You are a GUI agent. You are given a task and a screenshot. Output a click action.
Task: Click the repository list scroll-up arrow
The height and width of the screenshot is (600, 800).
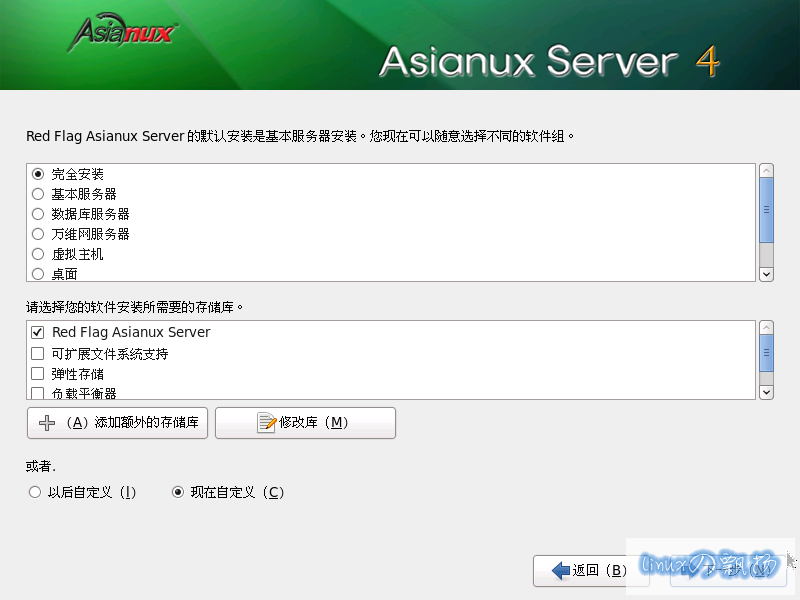[x=766, y=328]
